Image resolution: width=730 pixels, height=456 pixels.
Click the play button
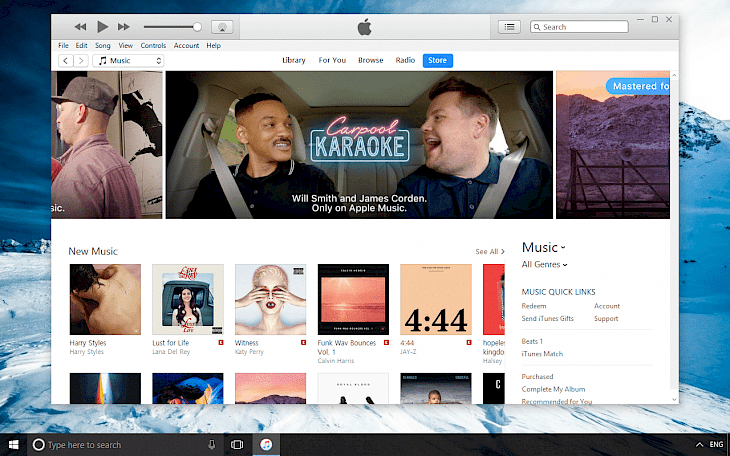(102, 27)
